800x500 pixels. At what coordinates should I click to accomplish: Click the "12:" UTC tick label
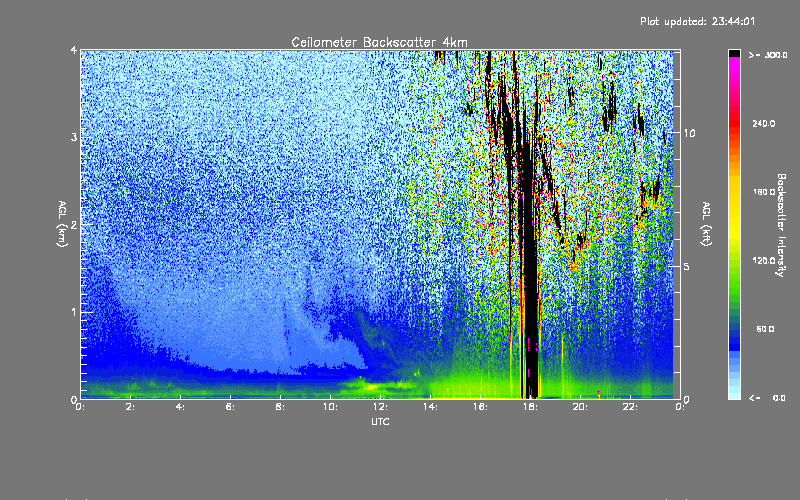coord(381,407)
